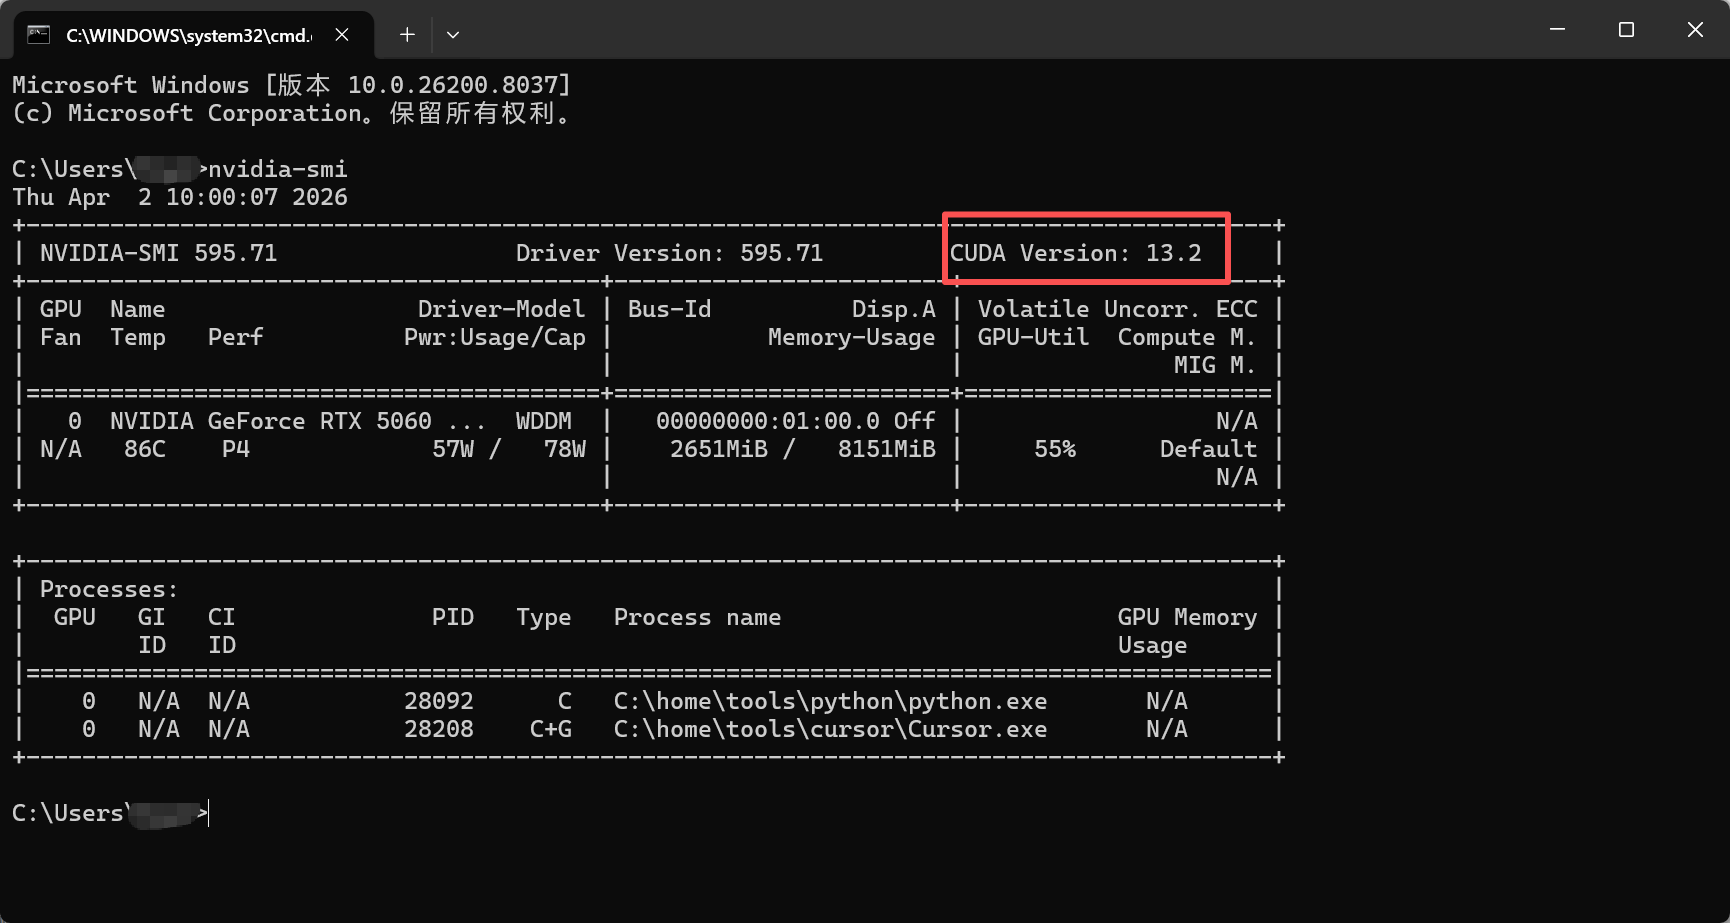
Task: Maximize the terminal window
Action: point(1626,30)
